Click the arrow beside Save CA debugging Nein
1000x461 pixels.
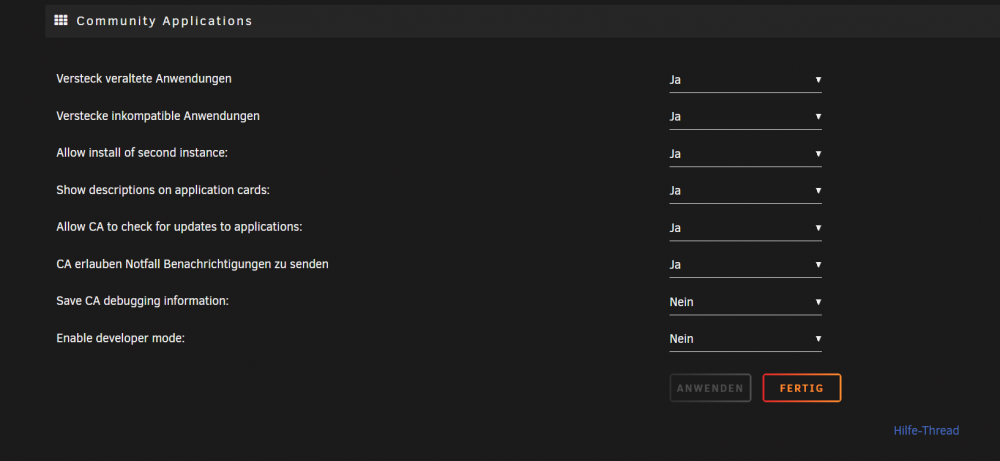pos(818,302)
